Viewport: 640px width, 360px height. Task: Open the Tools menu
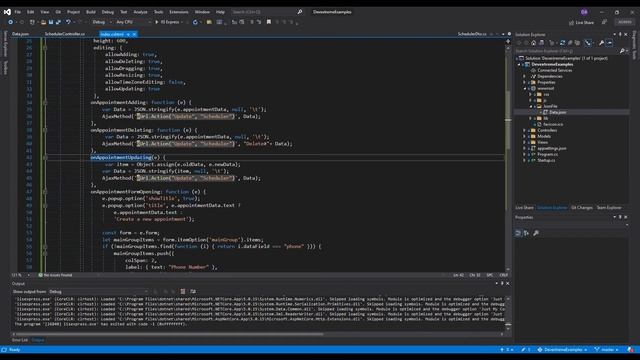158,12
